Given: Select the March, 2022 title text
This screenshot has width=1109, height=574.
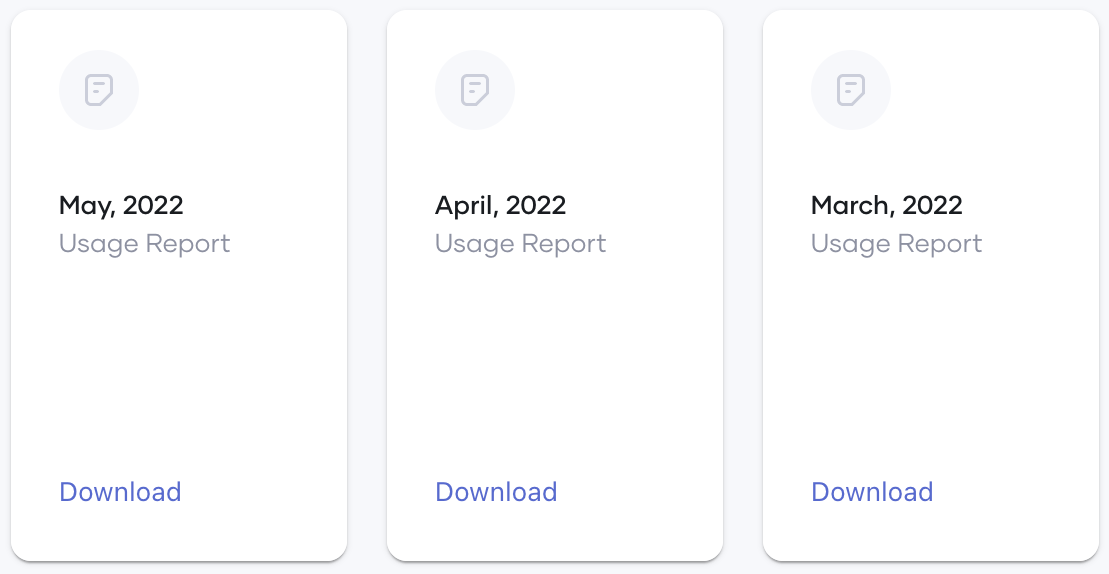Looking at the screenshot, I should pos(886,206).
